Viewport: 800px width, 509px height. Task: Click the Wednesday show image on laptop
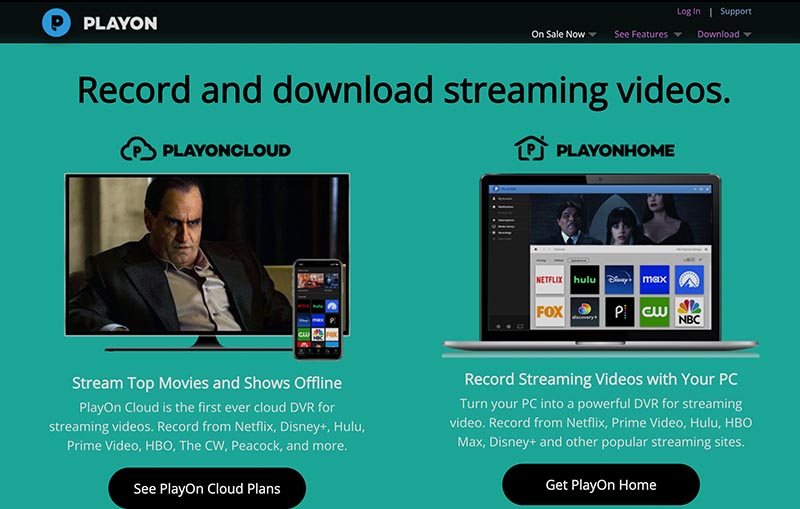point(620,218)
